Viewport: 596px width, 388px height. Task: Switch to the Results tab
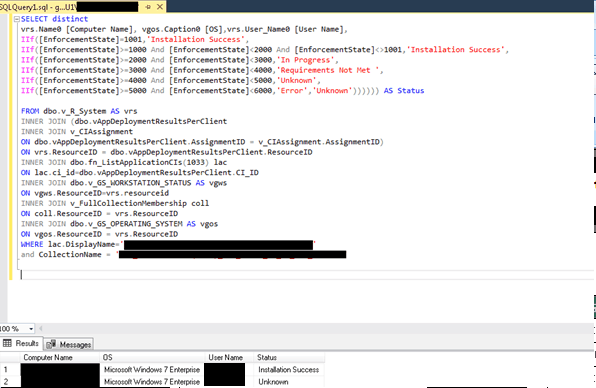(21, 344)
